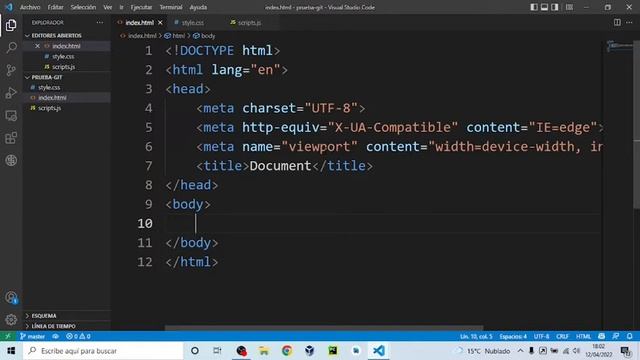Change end of line sequence CRLF
The width and height of the screenshot is (640, 360).
562,336
